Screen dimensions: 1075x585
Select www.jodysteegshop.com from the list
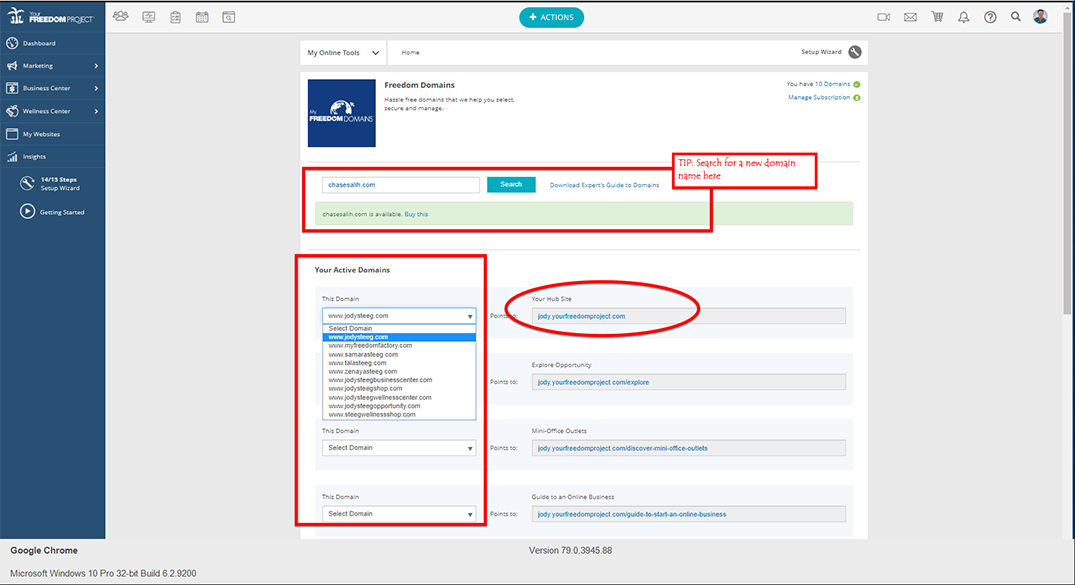pos(399,388)
